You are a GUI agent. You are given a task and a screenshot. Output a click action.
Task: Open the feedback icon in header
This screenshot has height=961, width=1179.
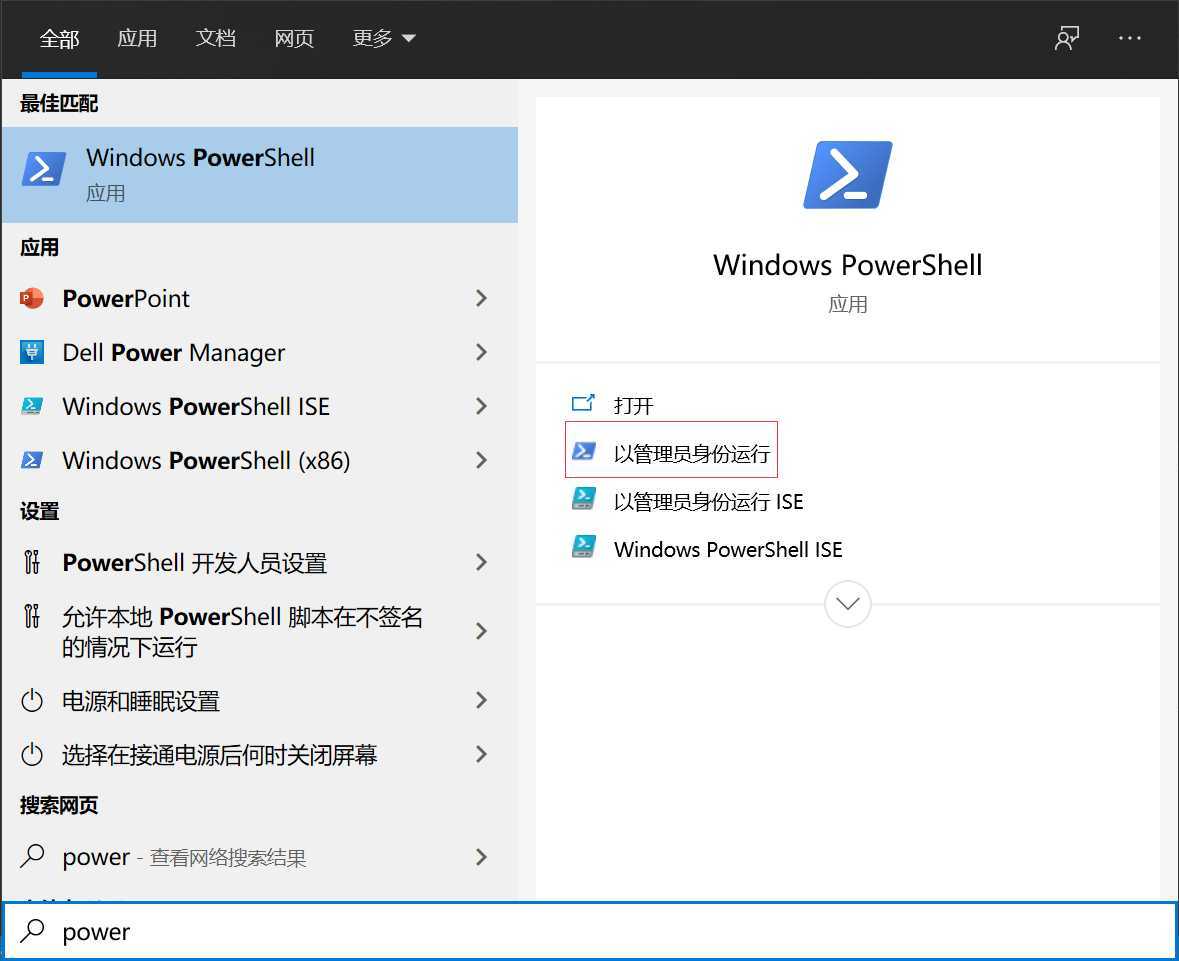(x=1067, y=38)
